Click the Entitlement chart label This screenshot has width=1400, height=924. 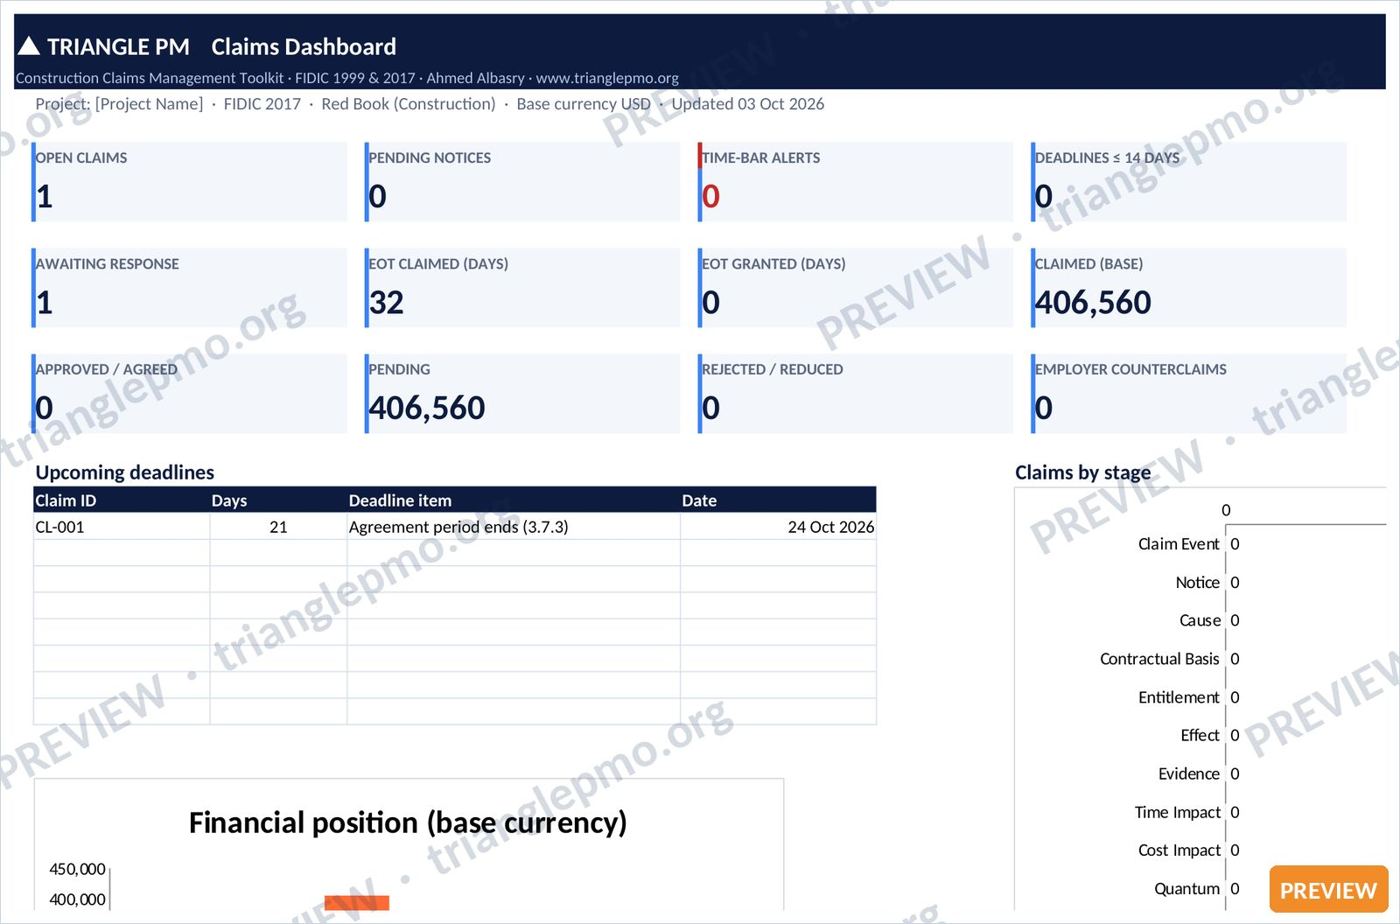click(1179, 697)
